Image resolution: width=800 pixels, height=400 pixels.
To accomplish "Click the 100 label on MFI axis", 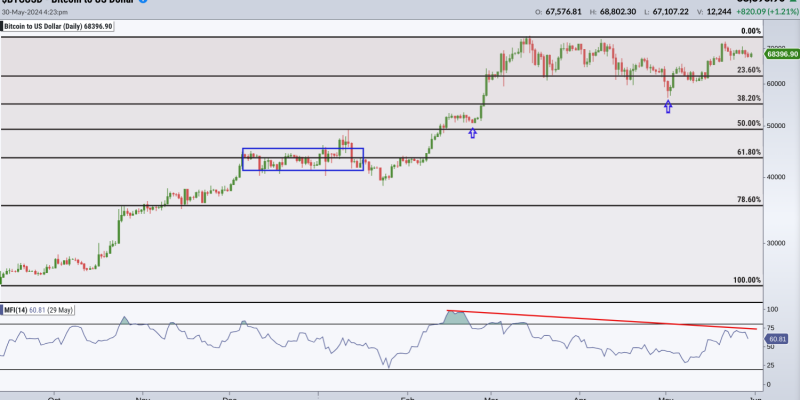I will [772, 309].
